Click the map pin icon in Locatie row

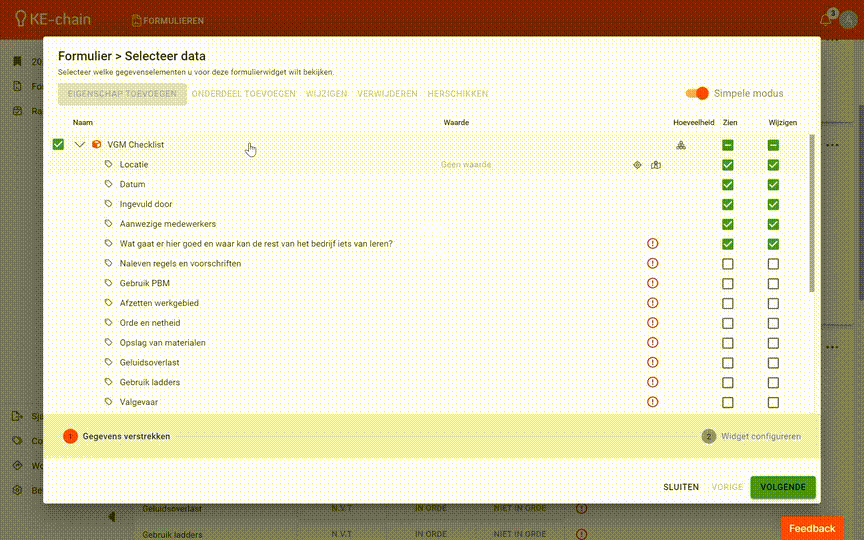(656, 165)
